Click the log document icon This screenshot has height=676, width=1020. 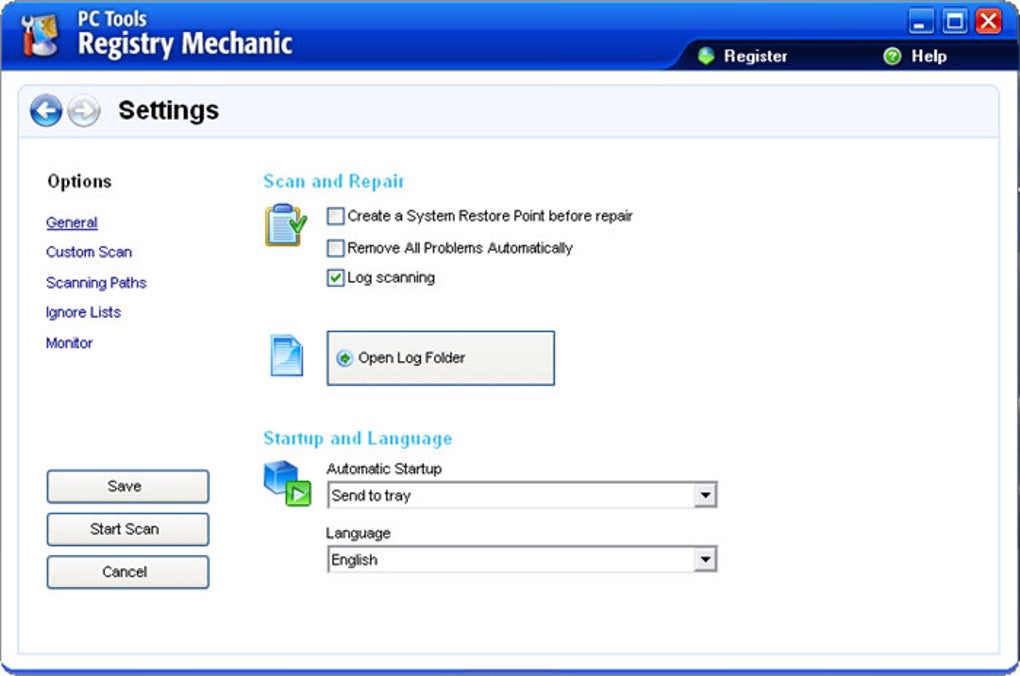tap(287, 355)
